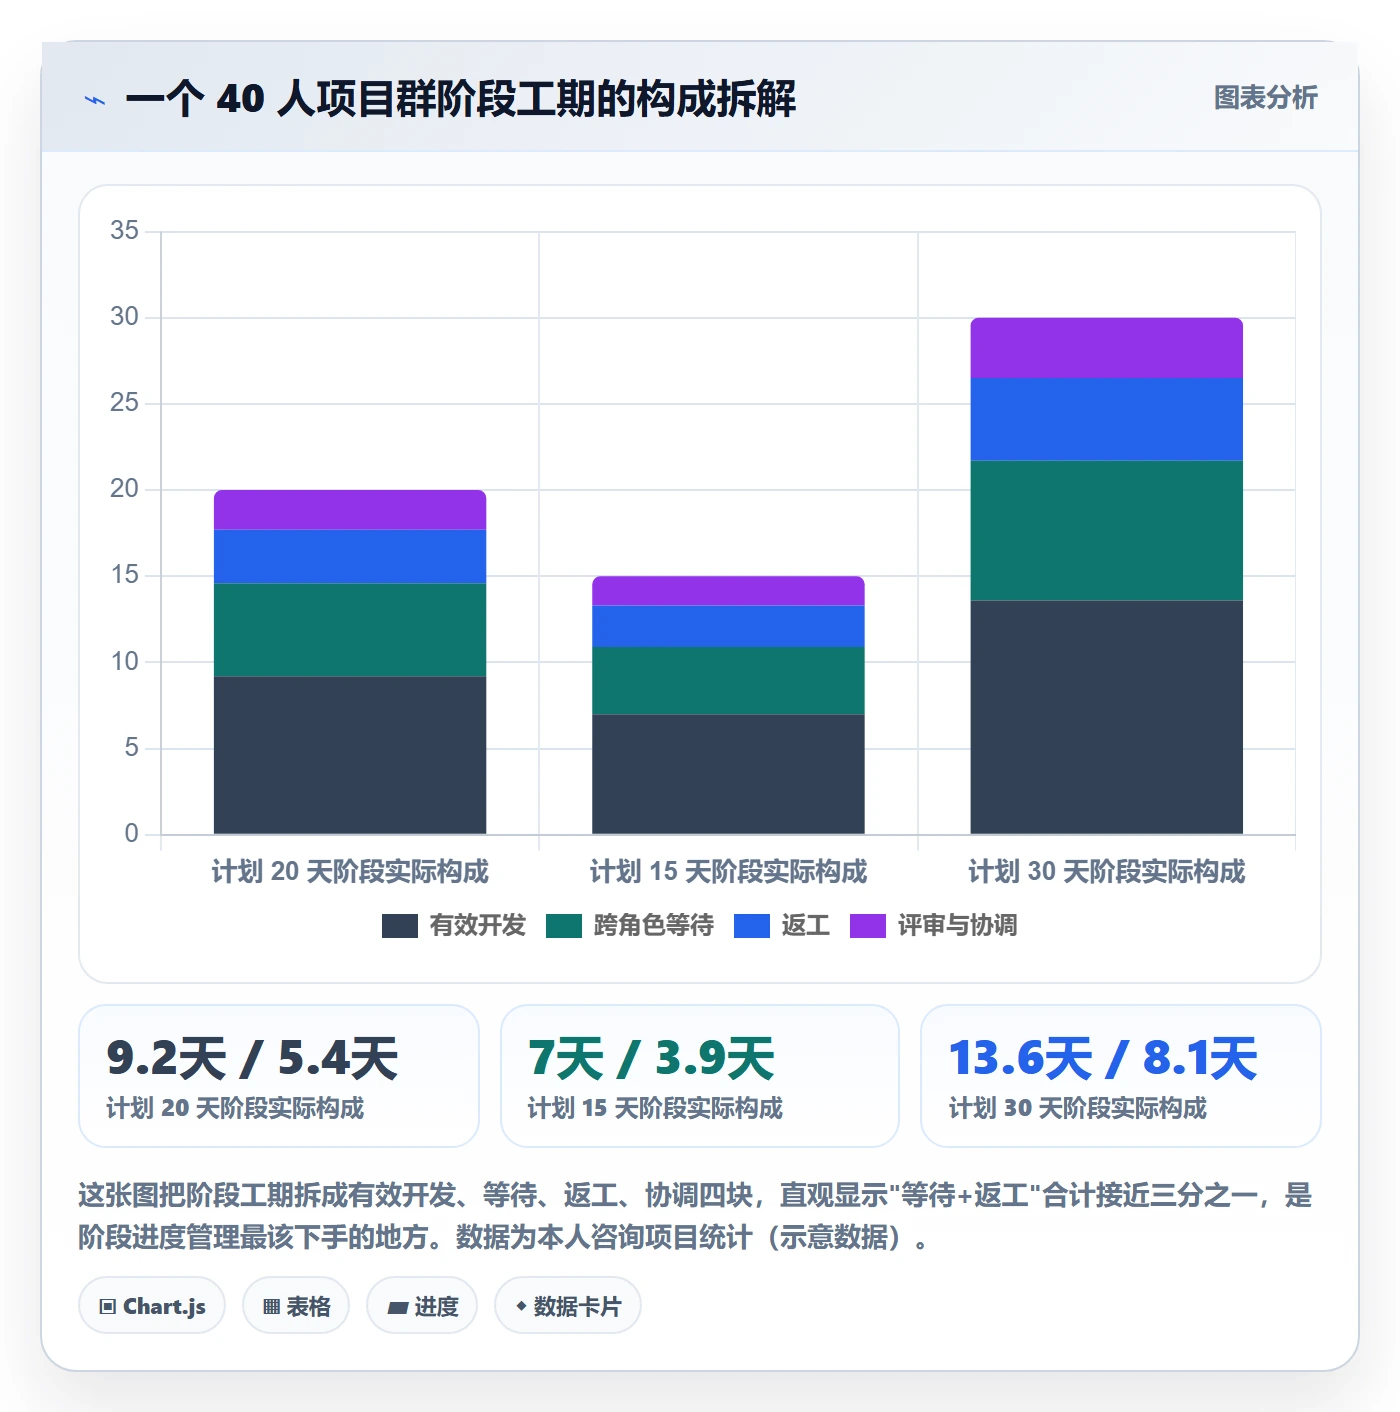The height and width of the screenshot is (1412, 1400).
Task: Click the 评审与协调 legend label text
Action: point(958,926)
